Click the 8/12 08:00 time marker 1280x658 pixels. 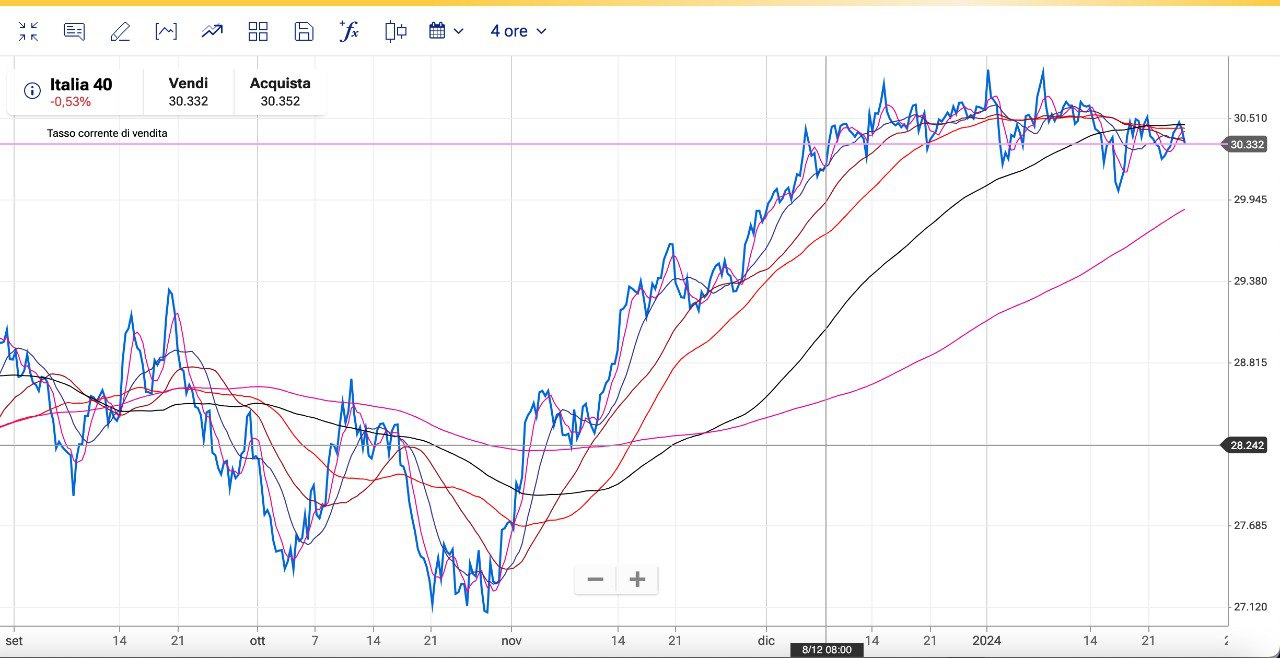tap(826, 650)
